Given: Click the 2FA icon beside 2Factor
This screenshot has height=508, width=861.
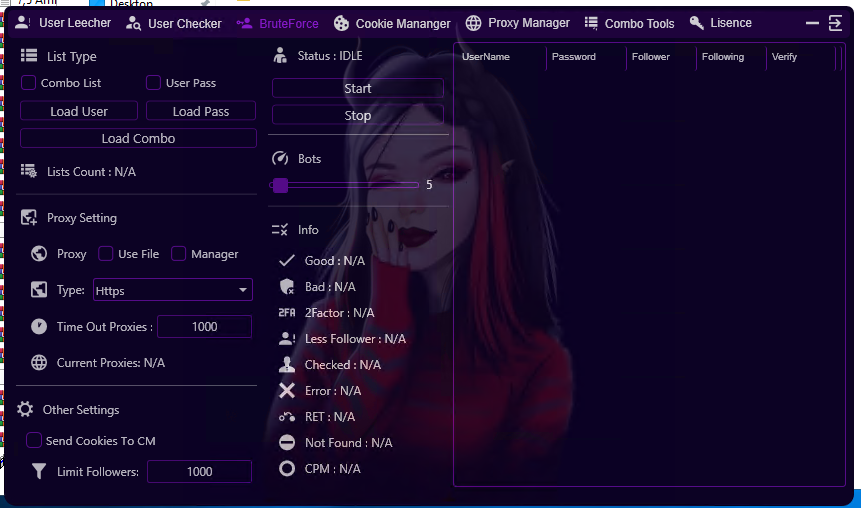Looking at the screenshot, I should [287, 312].
